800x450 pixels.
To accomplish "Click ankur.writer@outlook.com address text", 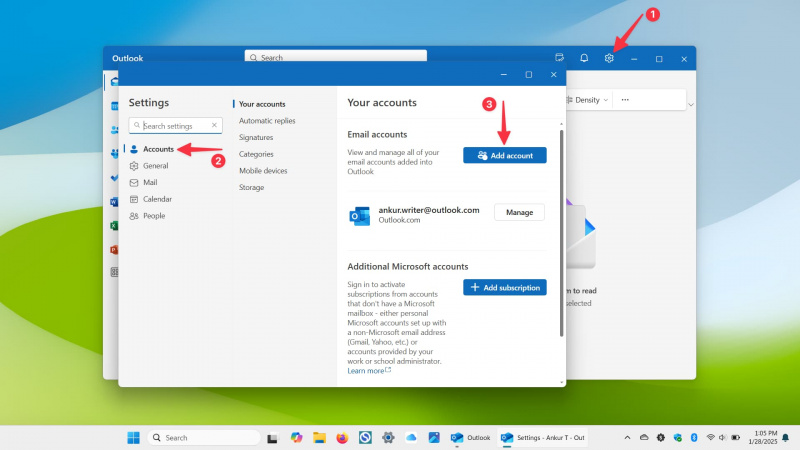I will pos(429,210).
